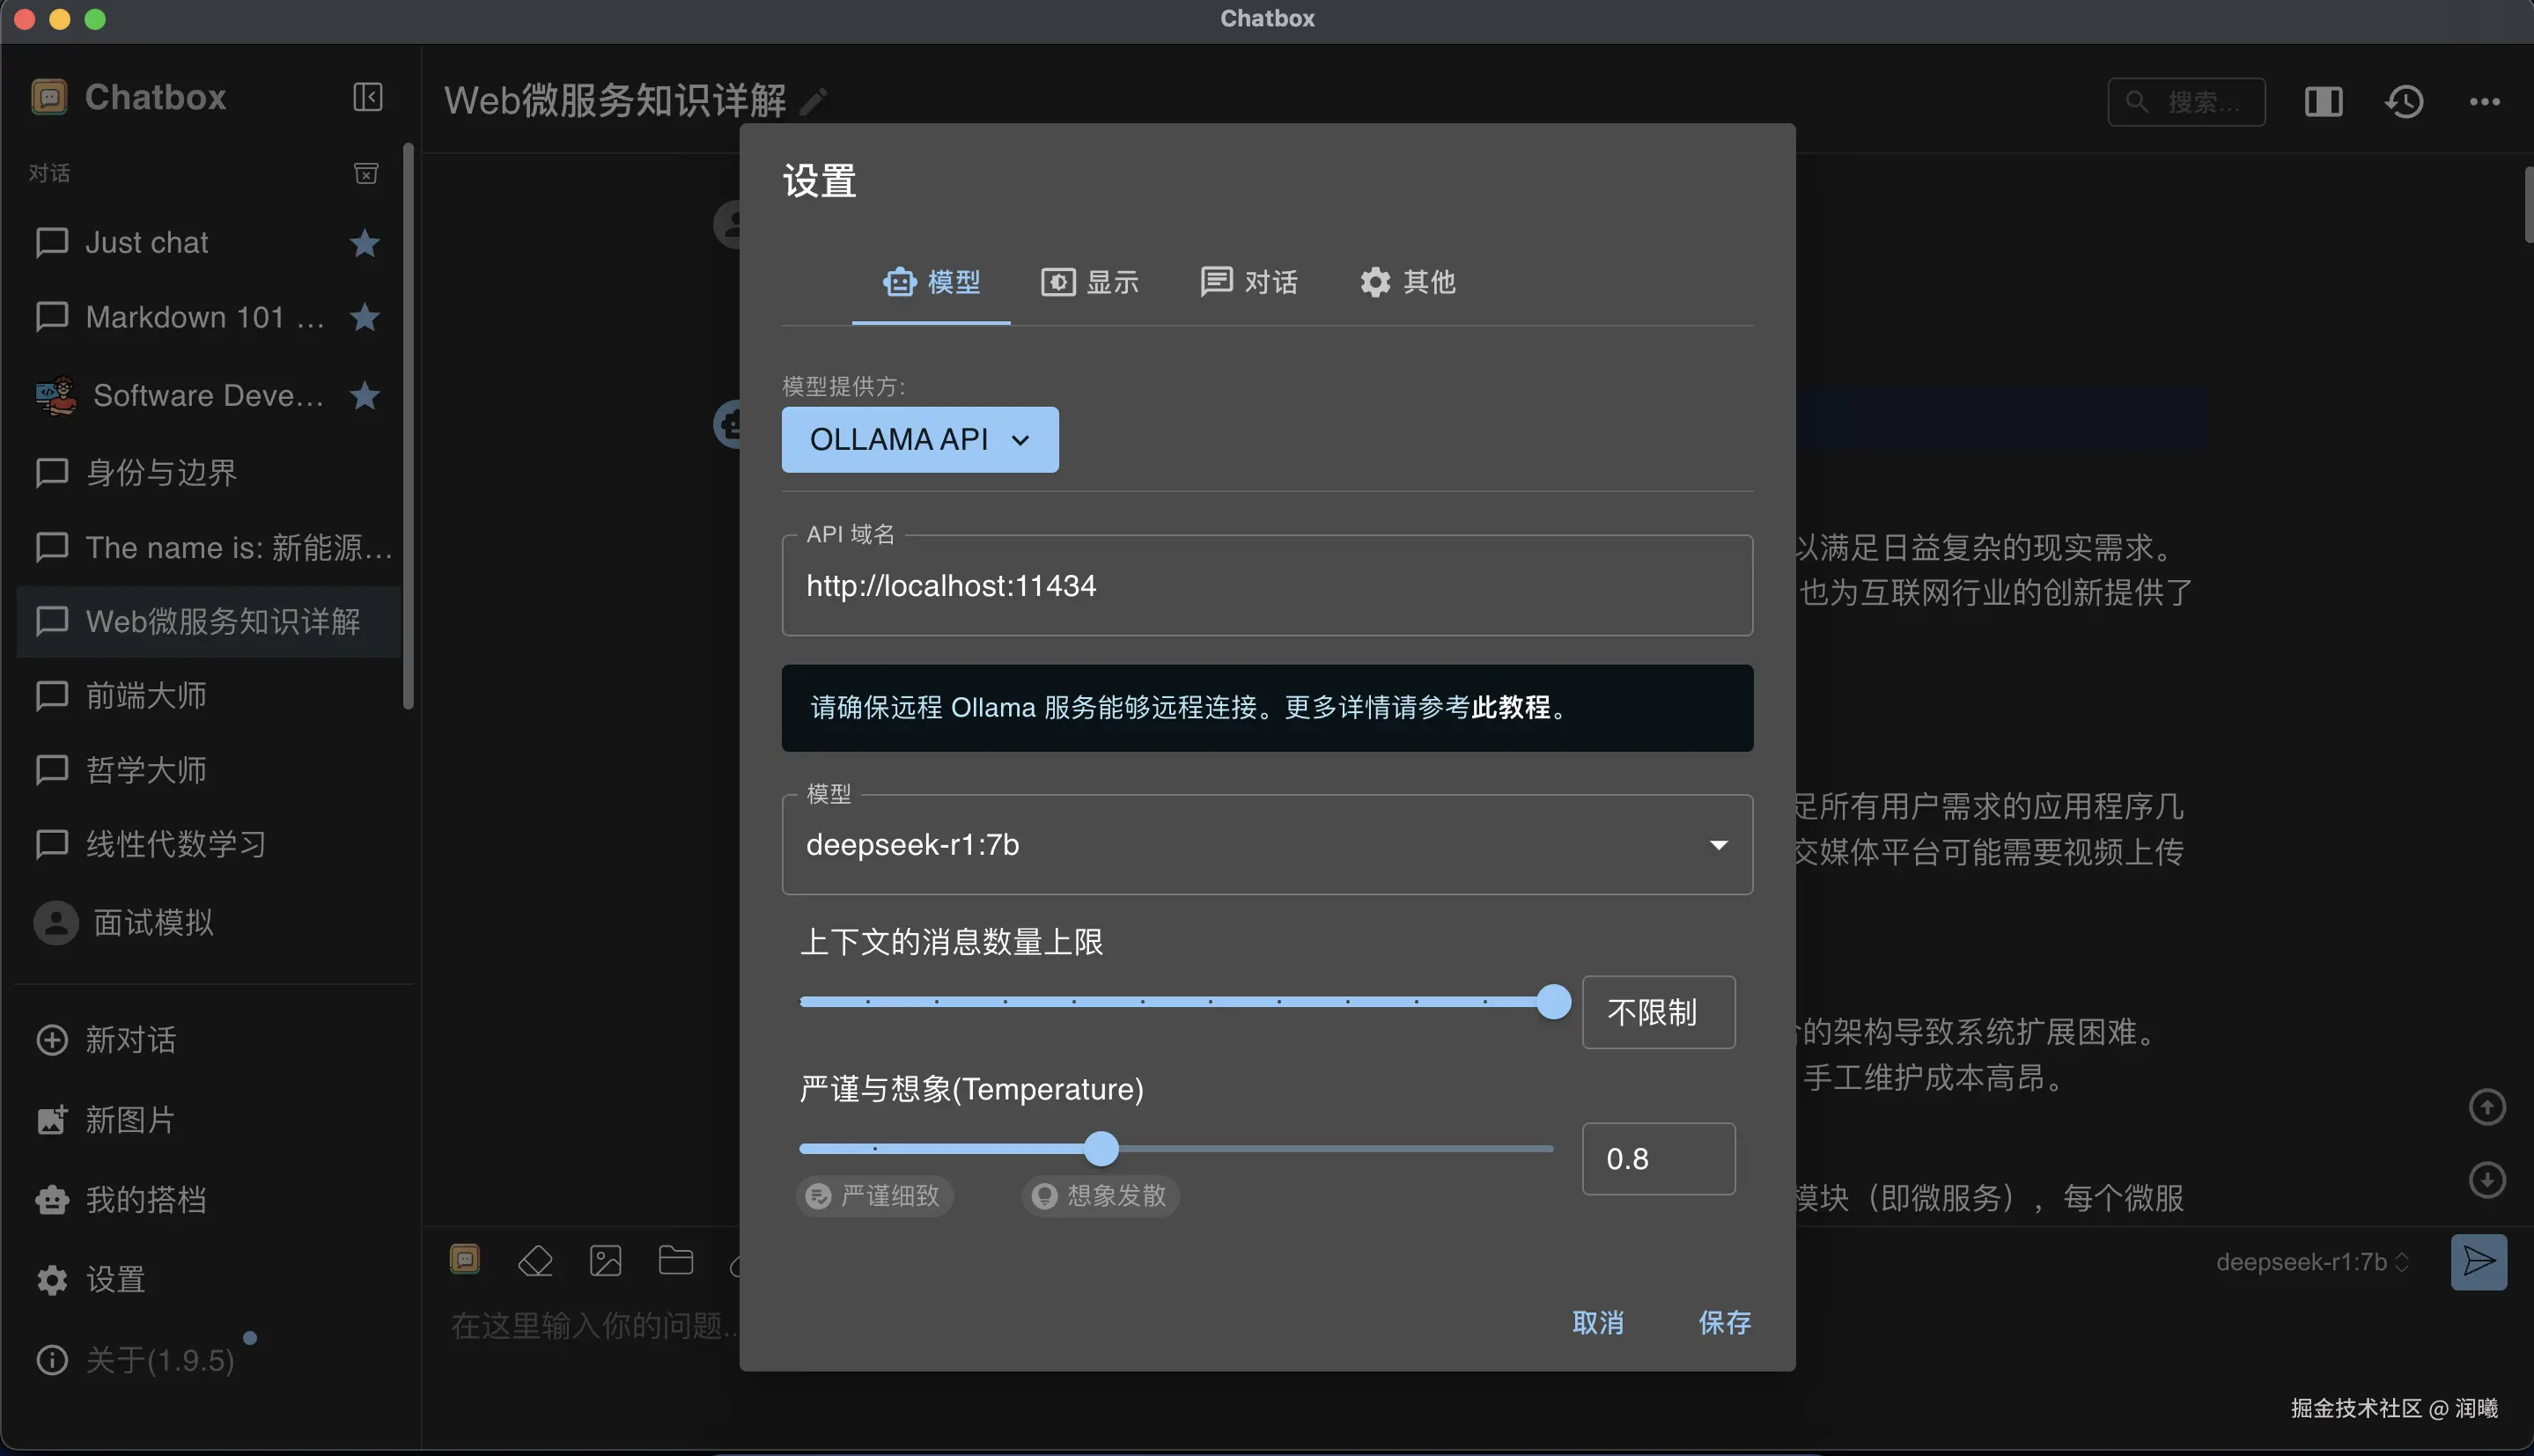Viewport: 2534px width, 1456px height.
Task: Collapse the sidebar with panel icon
Action: [368, 97]
